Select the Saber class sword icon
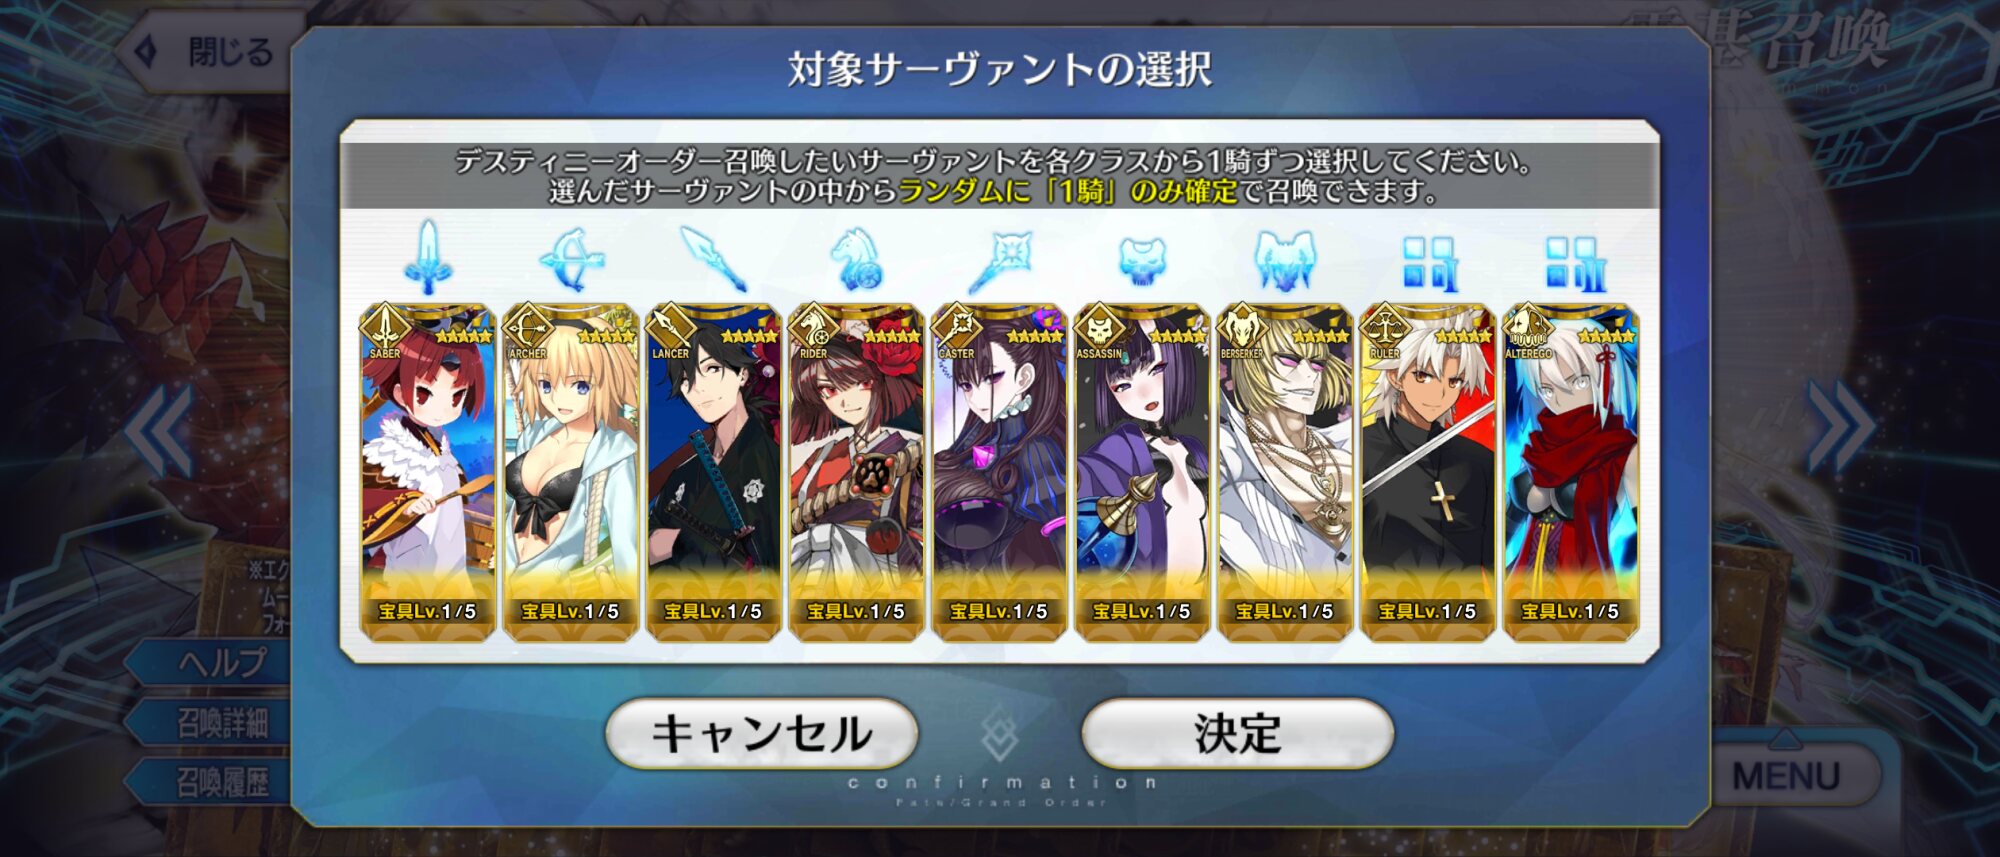Screen dimensions: 2000x857 428,258
